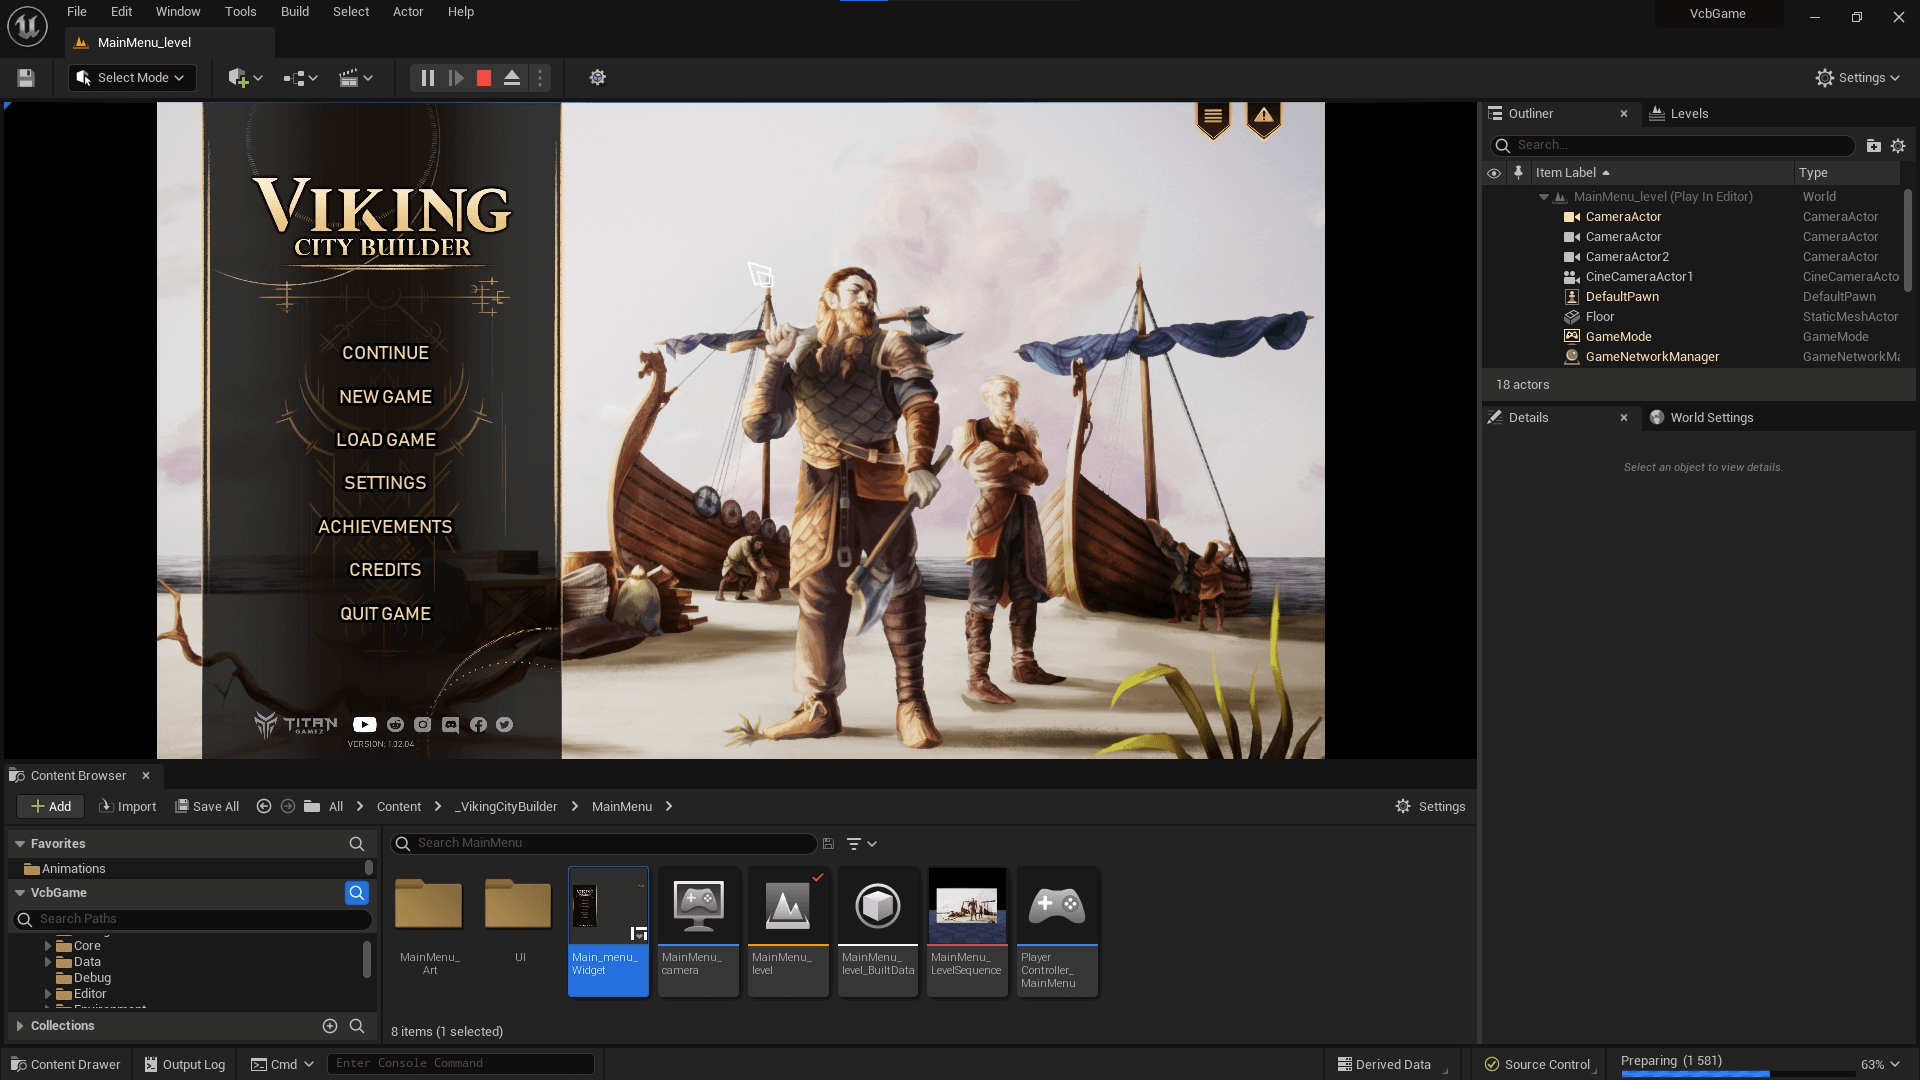Click the Outliner search field
This screenshot has width=1920, height=1080.
[1672, 146]
